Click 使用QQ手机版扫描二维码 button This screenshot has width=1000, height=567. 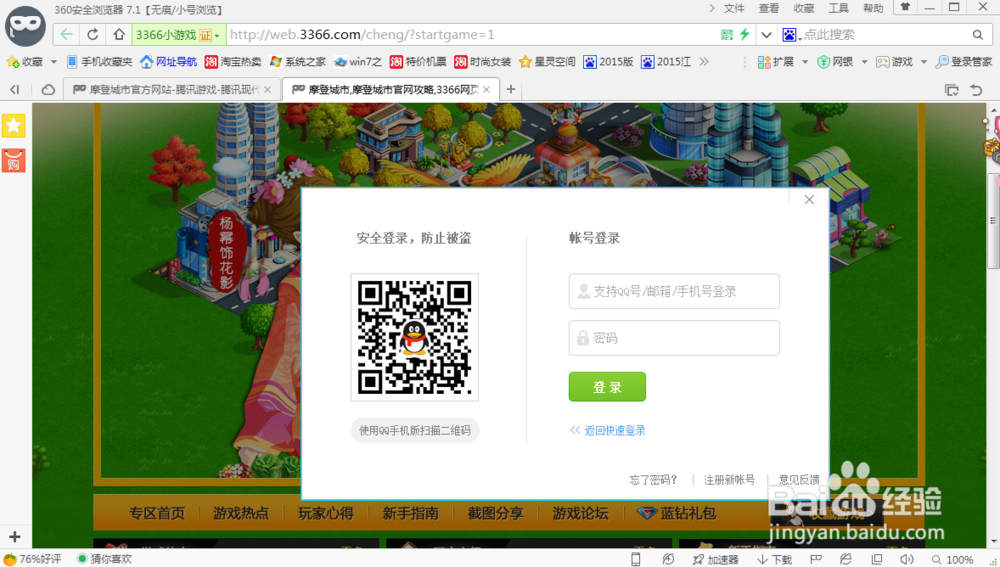click(x=415, y=431)
